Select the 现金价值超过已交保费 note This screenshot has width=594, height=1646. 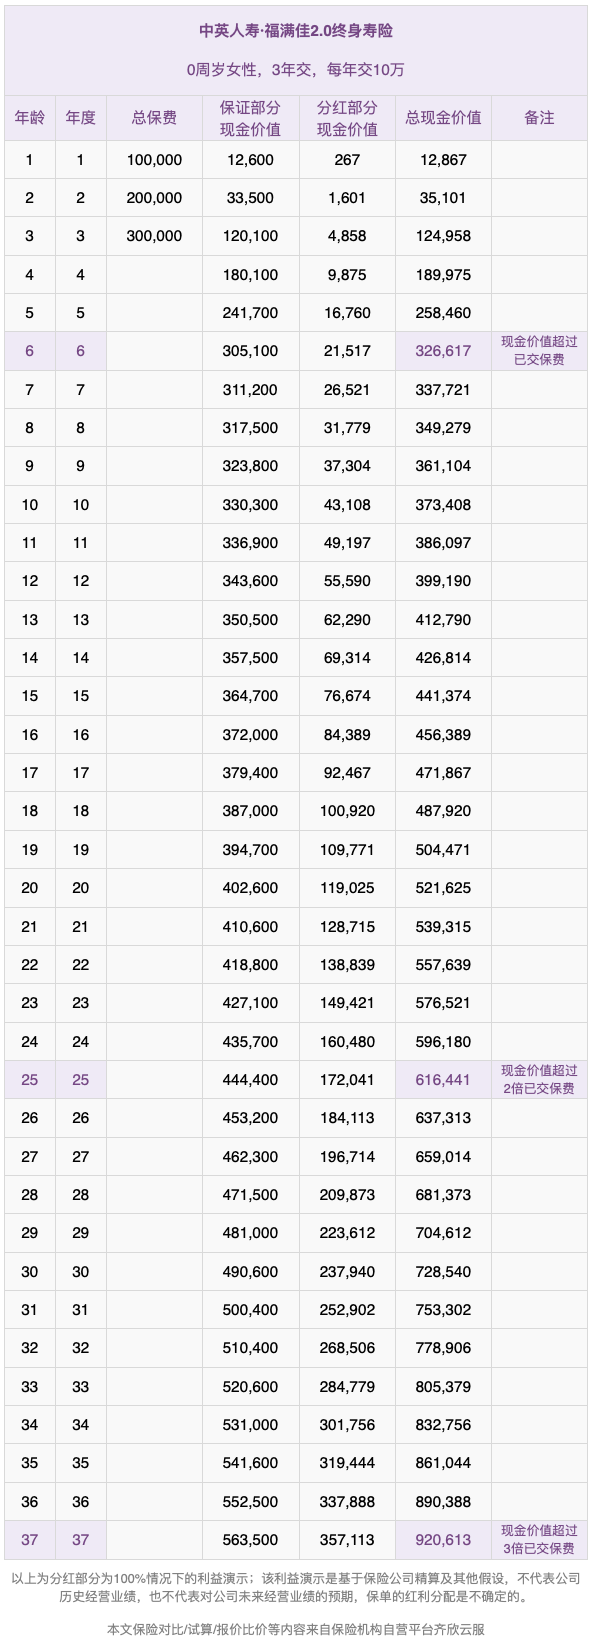(x=539, y=351)
